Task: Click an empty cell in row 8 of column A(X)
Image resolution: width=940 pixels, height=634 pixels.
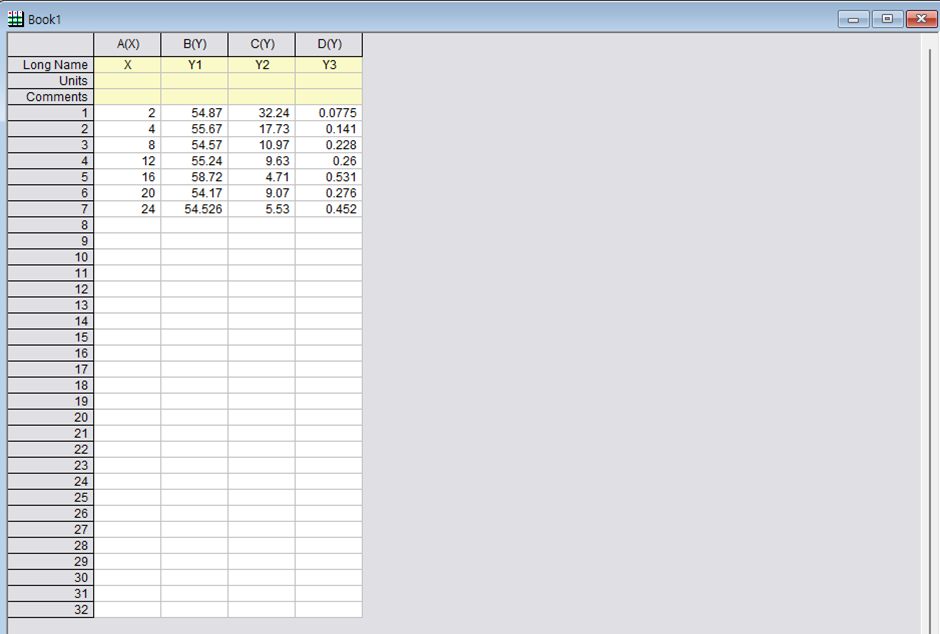Action: (126, 225)
